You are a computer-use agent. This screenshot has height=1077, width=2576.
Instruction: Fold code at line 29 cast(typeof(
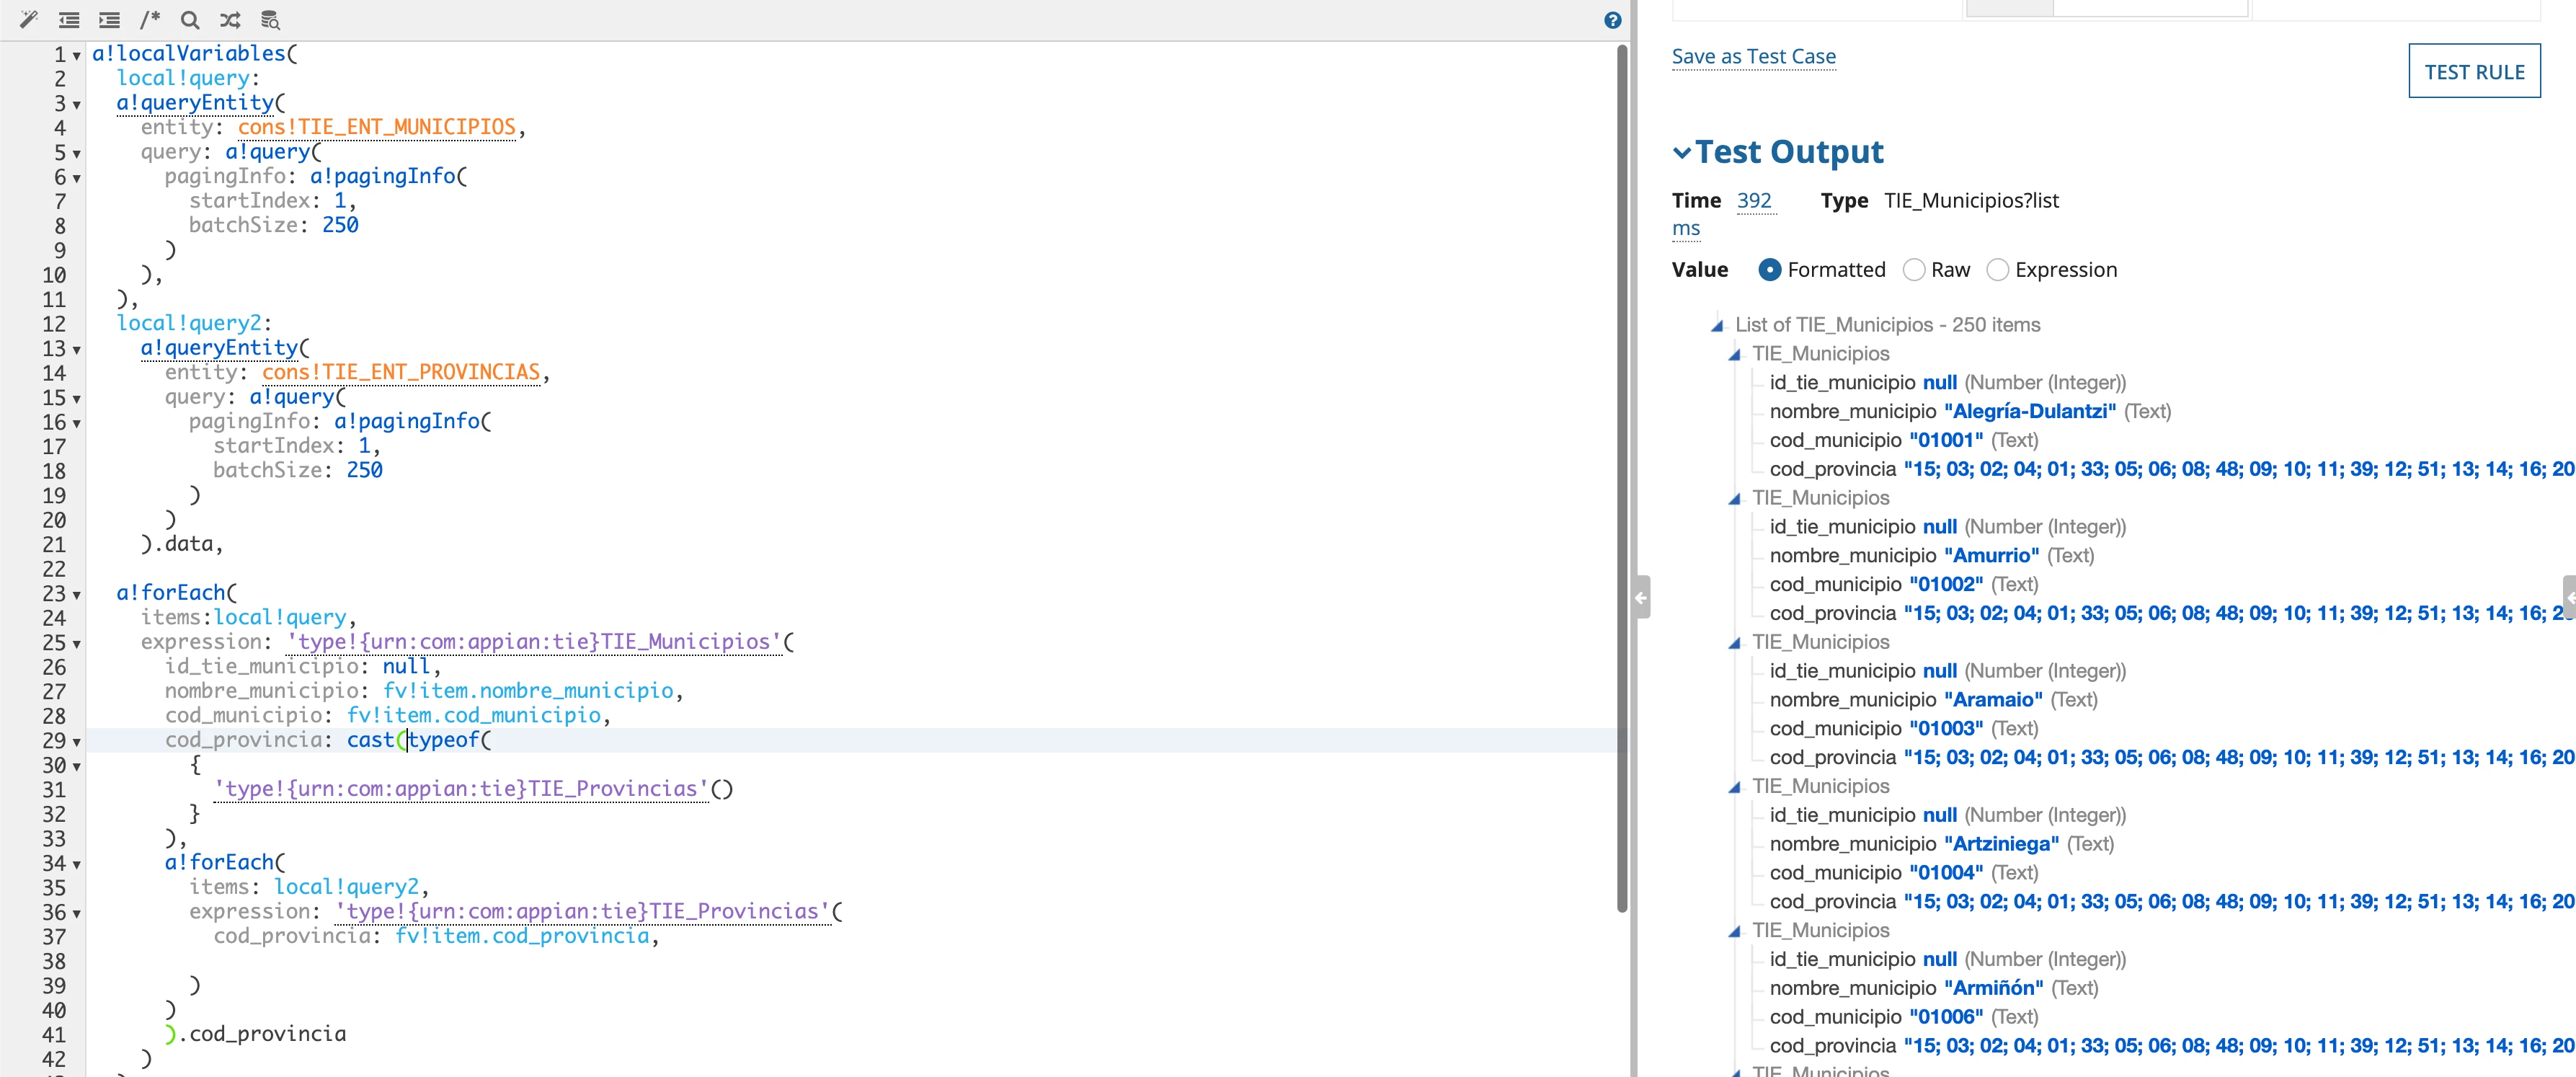tap(77, 742)
